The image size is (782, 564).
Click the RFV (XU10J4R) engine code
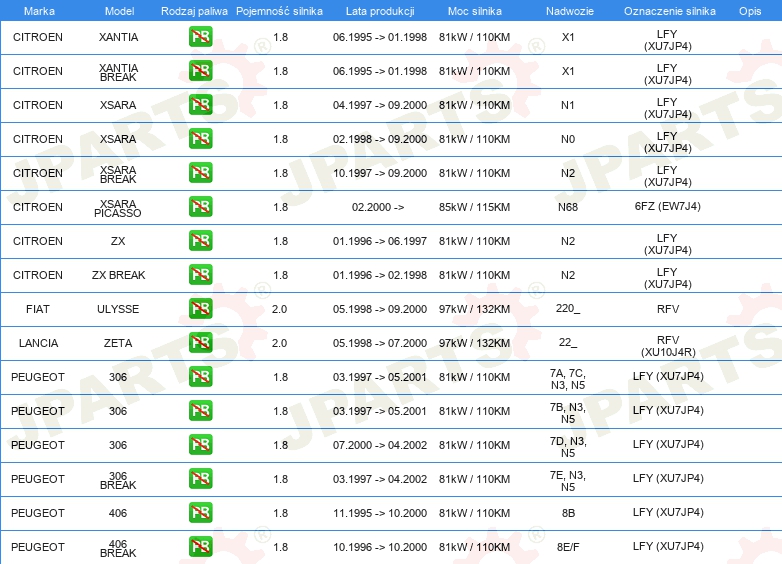point(668,346)
